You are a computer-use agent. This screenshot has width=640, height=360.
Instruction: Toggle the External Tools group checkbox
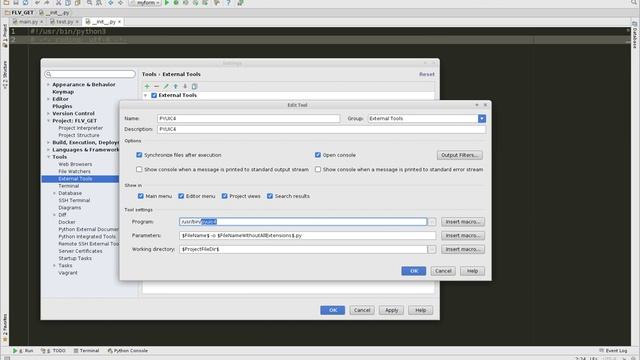pos(154,96)
